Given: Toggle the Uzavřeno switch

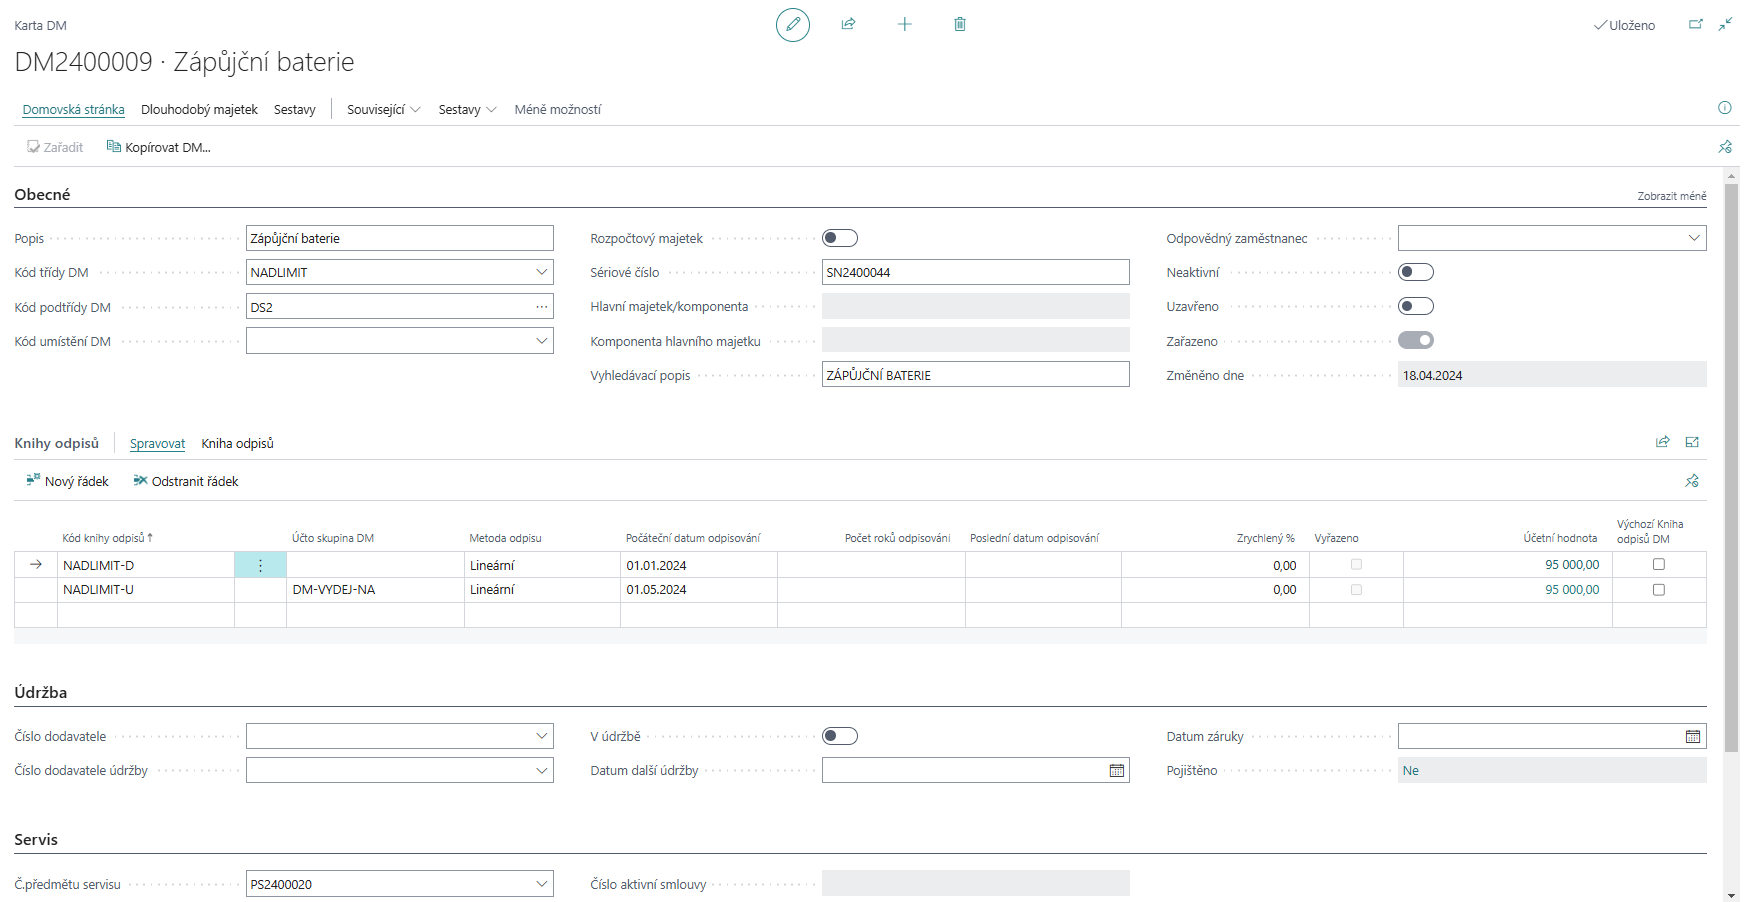Looking at the screenshot, I should coord(1416,306).
